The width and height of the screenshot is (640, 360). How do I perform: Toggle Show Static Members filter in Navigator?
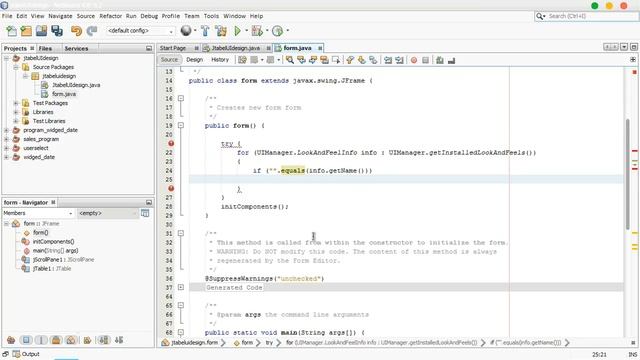pyautogui.click(x=41, y=340)
